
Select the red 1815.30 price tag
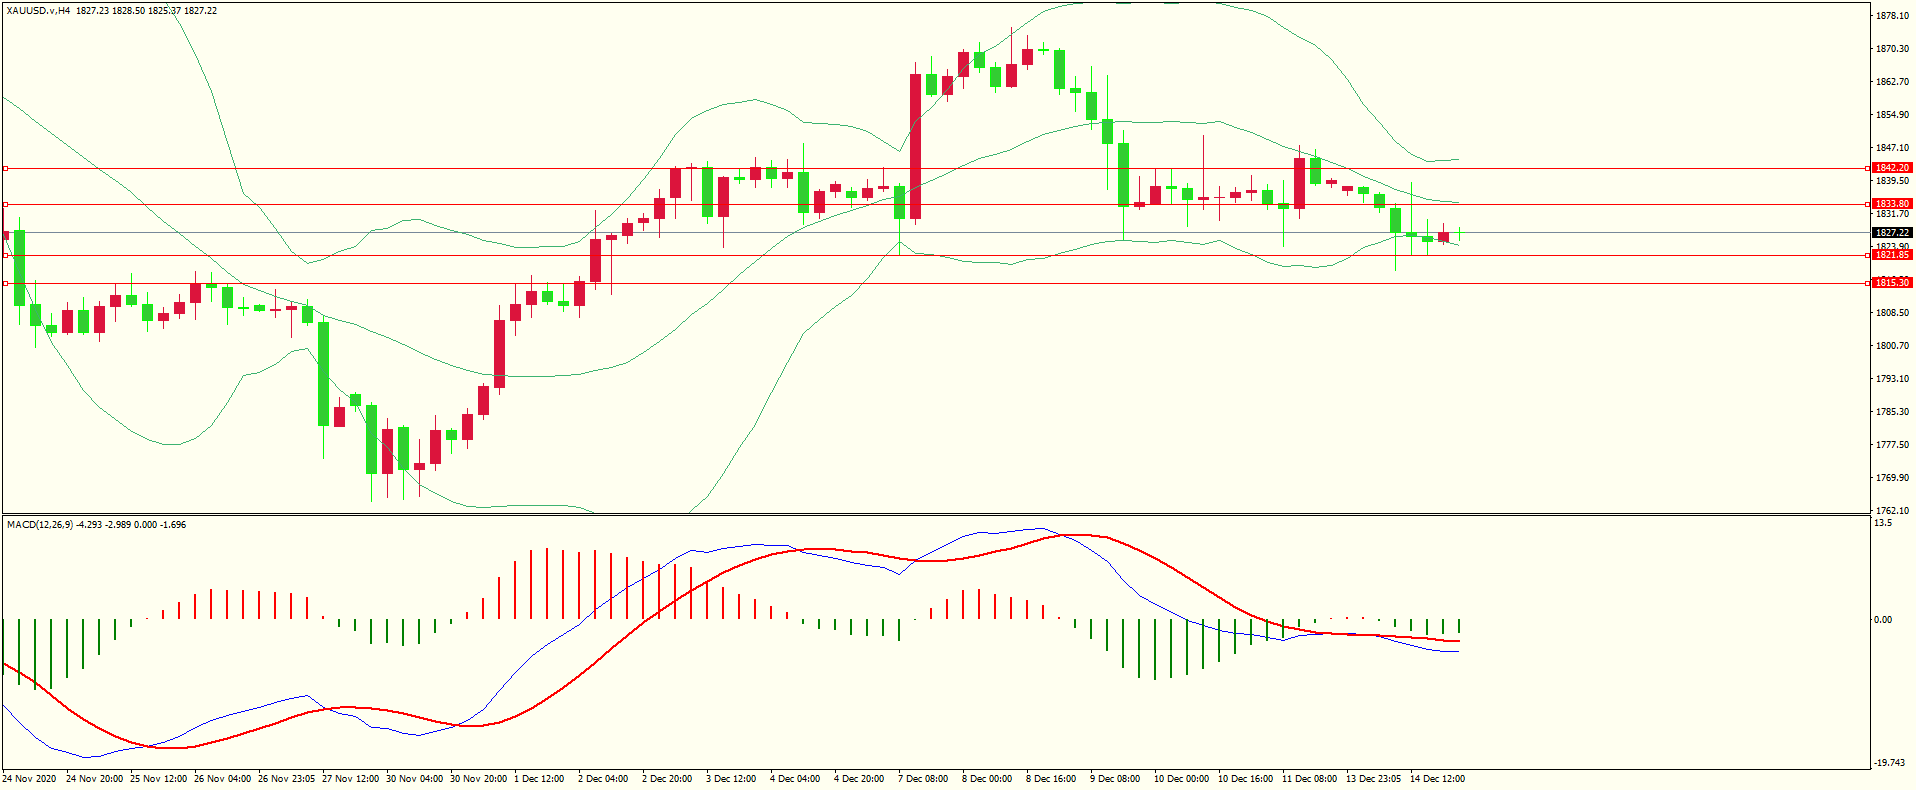tap(1892, 283)
